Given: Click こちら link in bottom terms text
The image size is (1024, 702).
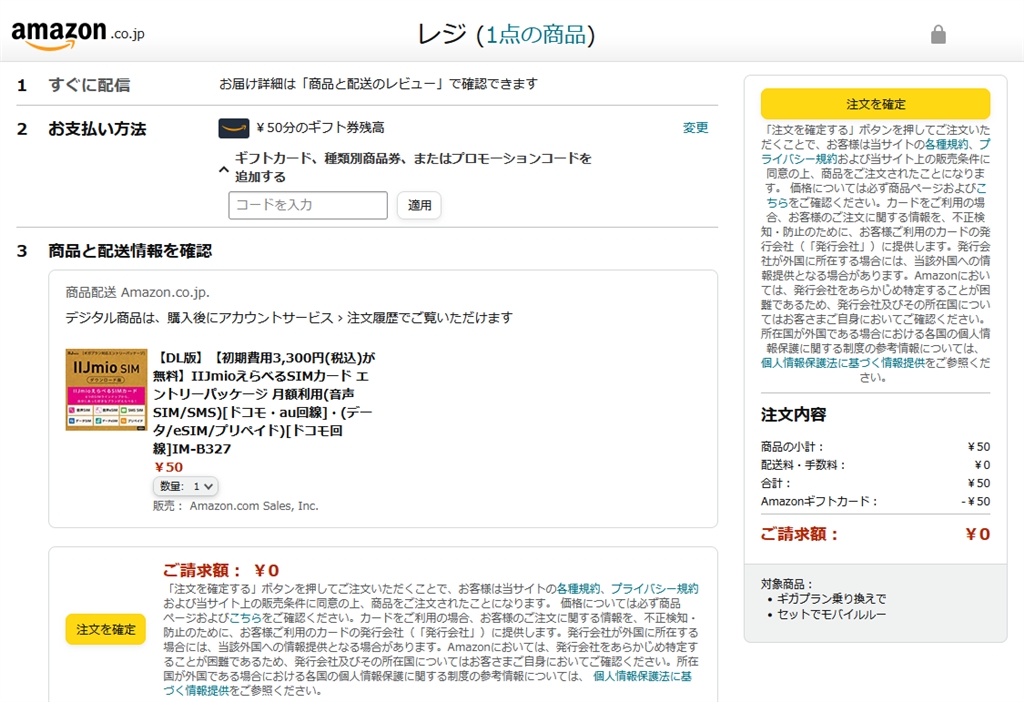Looking at the screenshot, I should [245, 617].
